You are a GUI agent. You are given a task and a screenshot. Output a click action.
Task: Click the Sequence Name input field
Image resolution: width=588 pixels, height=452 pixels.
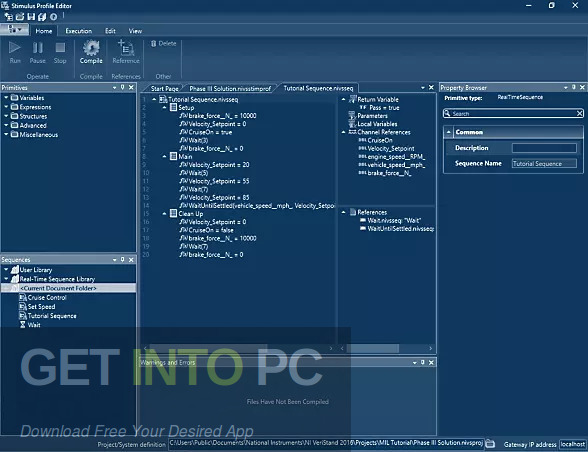pyautogui.click(x=544, y=164)
